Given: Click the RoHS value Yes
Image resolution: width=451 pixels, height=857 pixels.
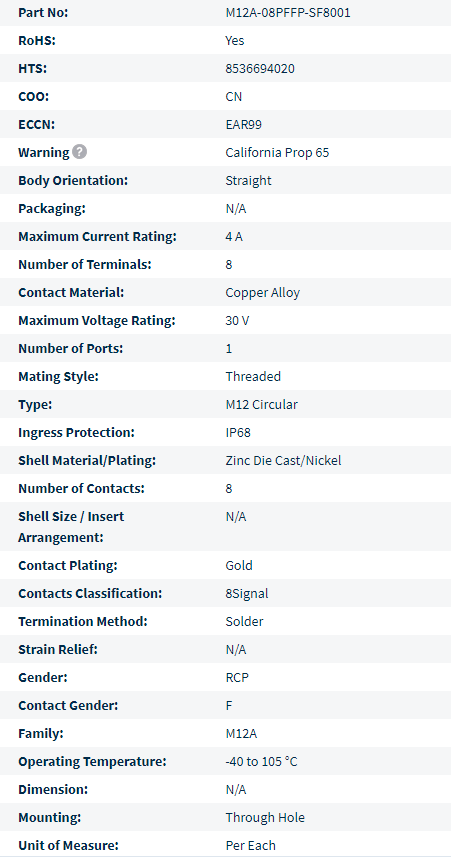Looking at the screenshot, I should point(235,41).
